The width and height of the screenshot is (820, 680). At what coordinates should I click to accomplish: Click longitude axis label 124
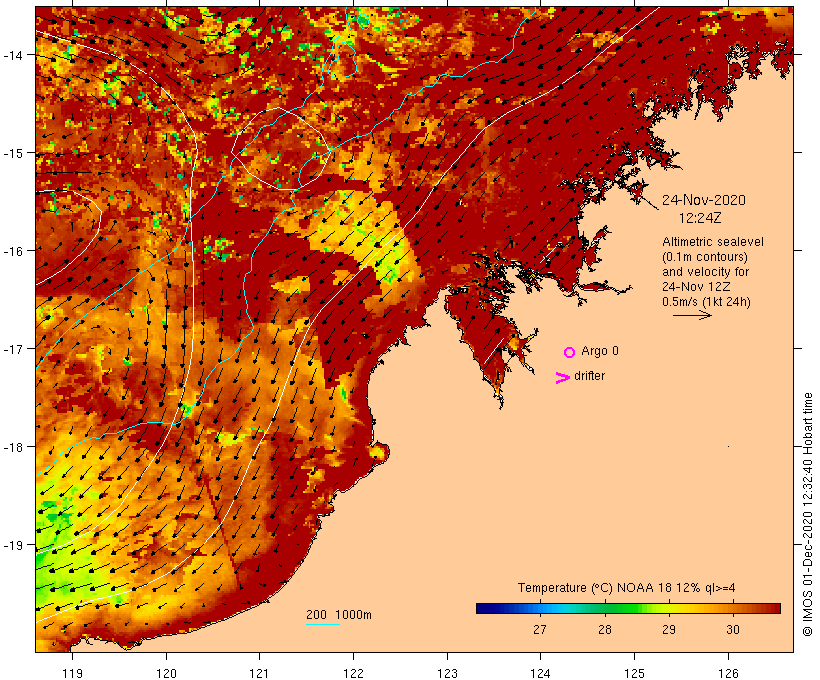click(x=541, y=673)
